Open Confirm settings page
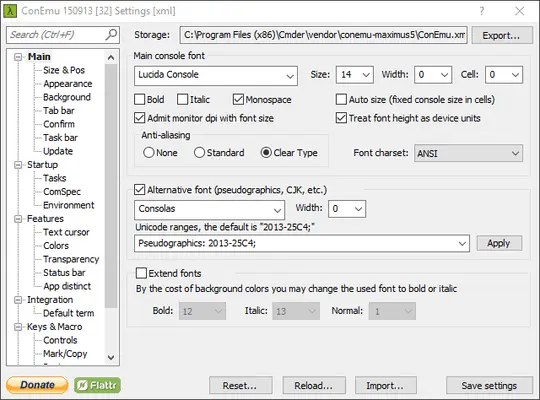 click(59, 124)
